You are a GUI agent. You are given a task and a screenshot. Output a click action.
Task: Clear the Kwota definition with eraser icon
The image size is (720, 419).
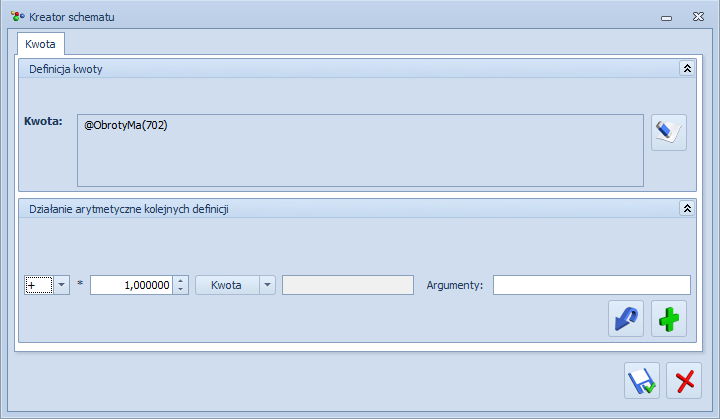(669, 132)
